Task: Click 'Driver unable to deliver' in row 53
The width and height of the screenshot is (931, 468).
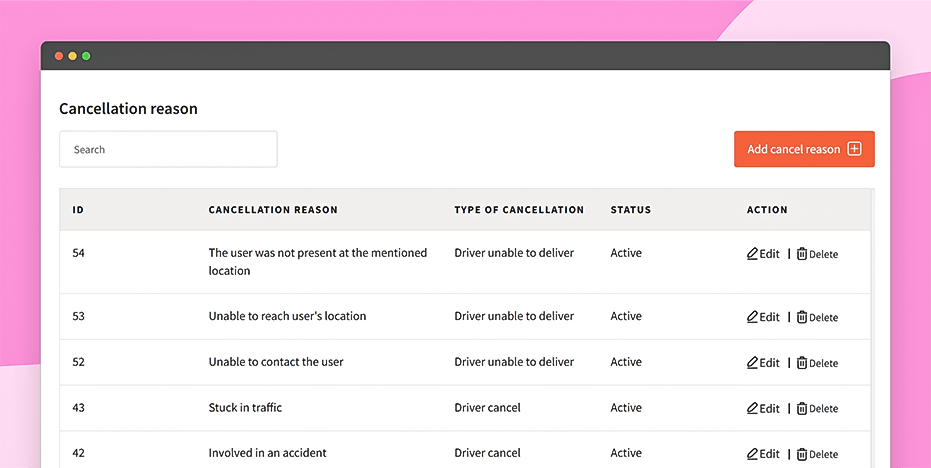Action: [514, 316]
